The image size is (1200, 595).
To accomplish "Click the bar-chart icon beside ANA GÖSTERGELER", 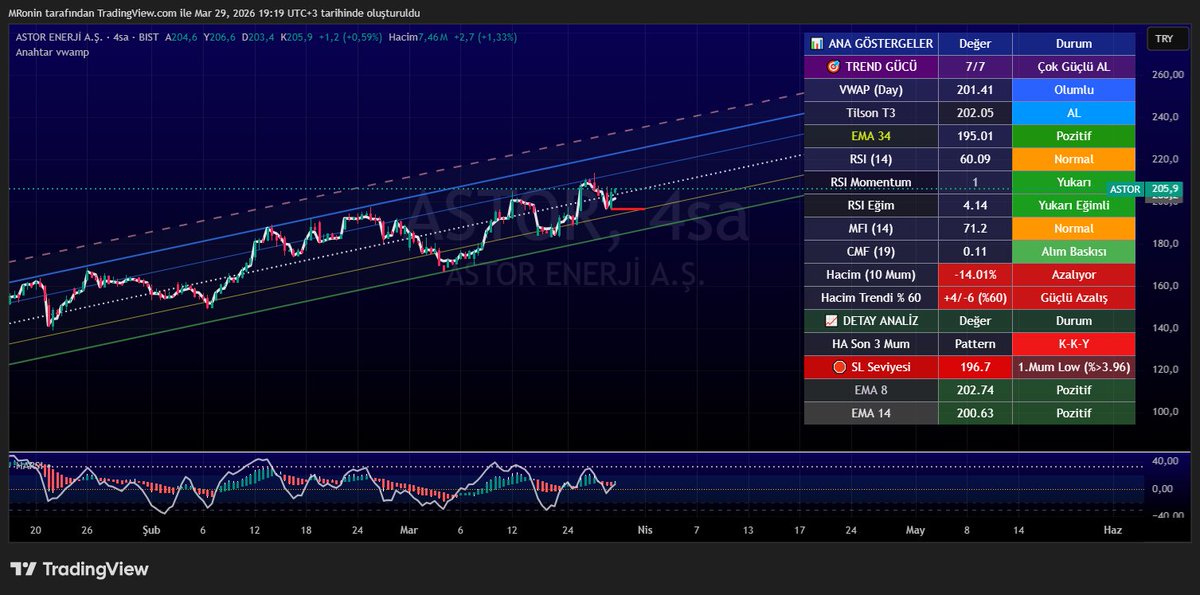I will coord(817,44).
